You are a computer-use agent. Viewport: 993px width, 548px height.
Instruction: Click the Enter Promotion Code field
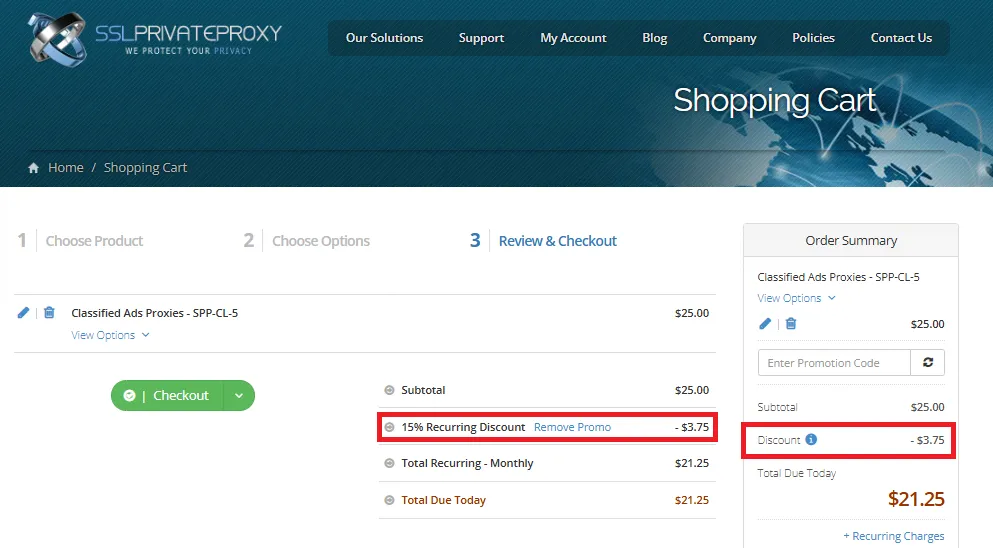[x=834, y=362]
